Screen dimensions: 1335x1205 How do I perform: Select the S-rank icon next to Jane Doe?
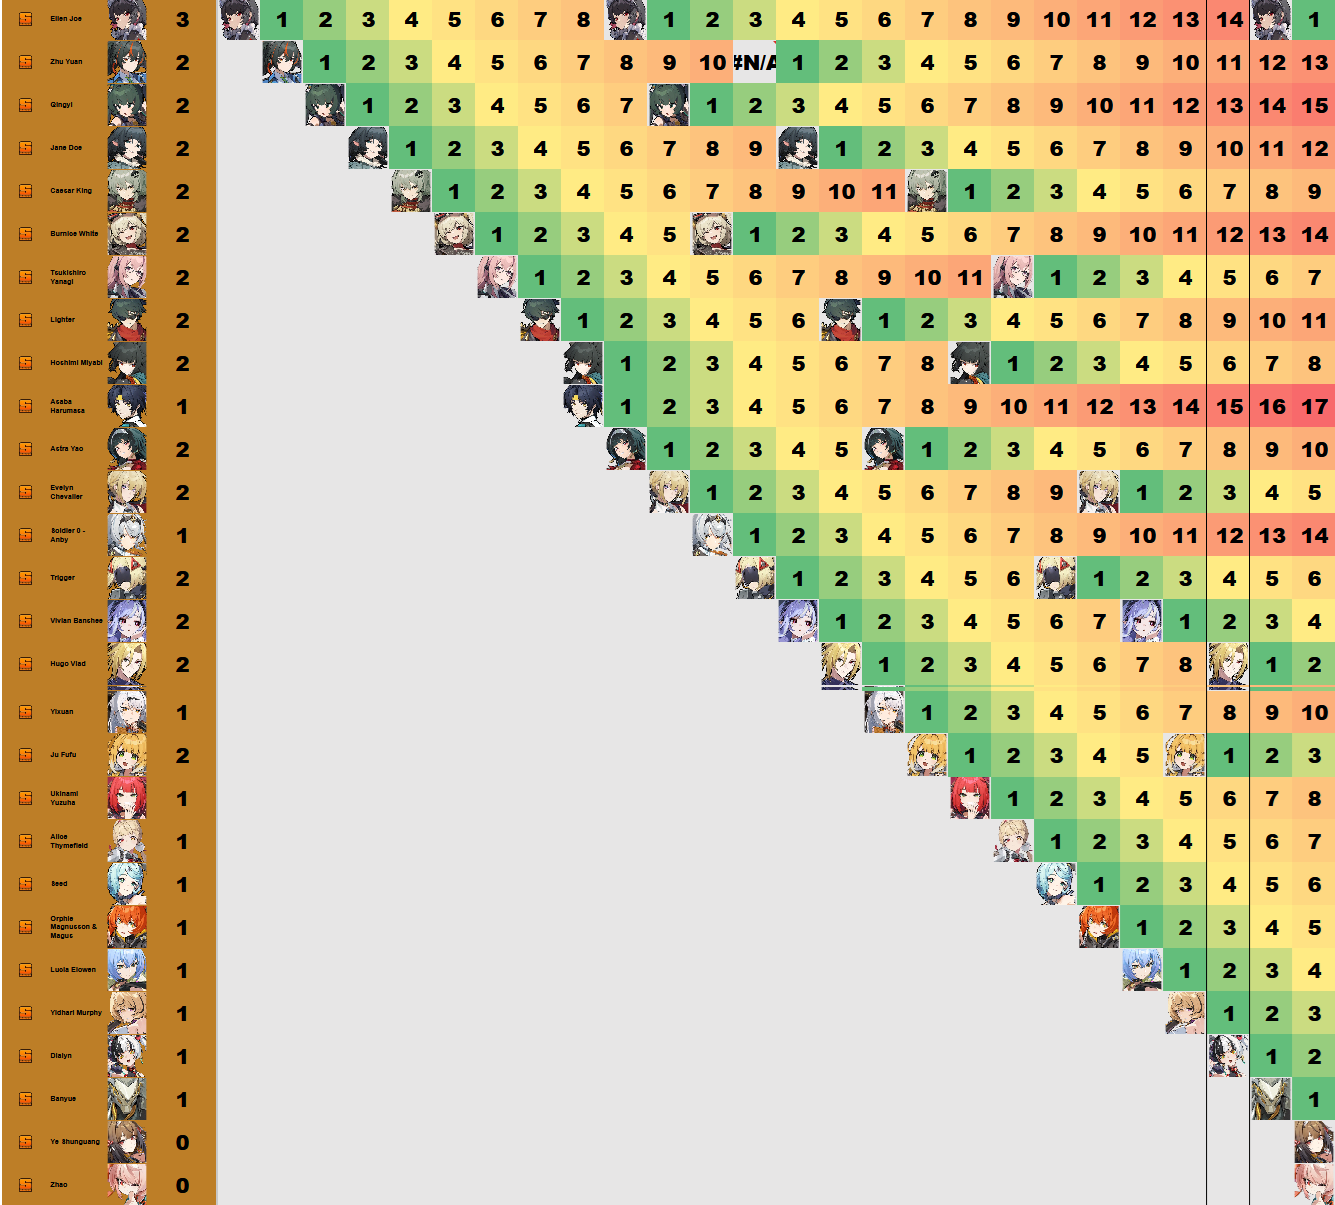tap(26, 148)
